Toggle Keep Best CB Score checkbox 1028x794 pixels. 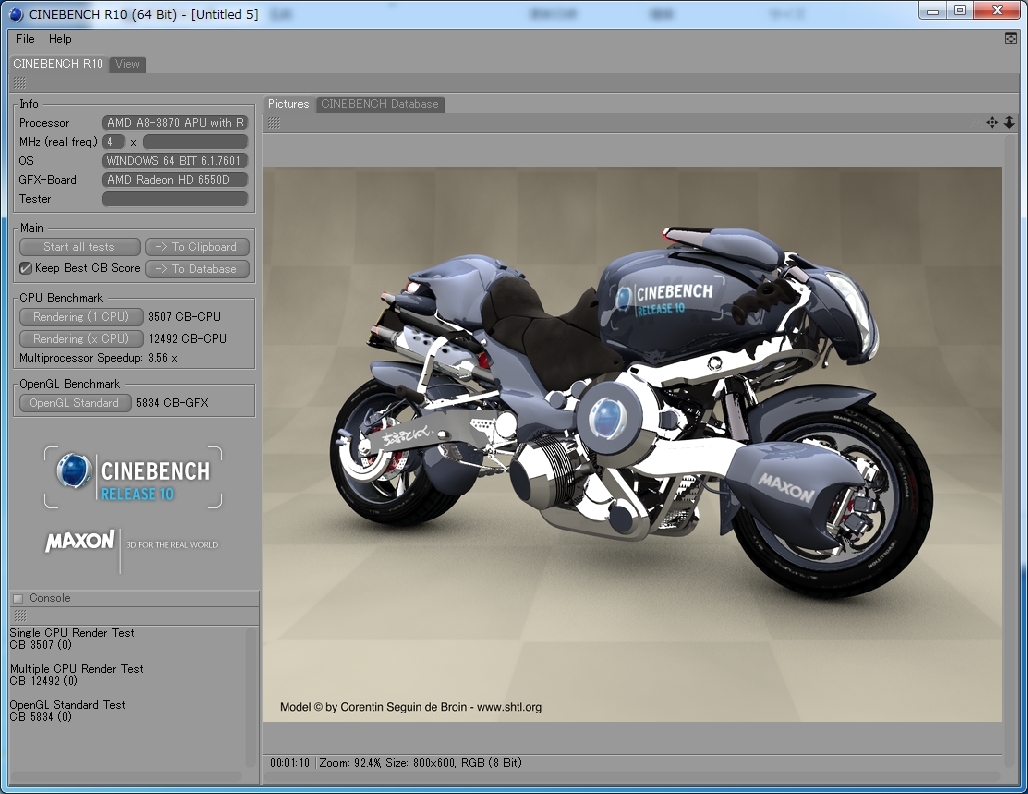pos(26,268)
